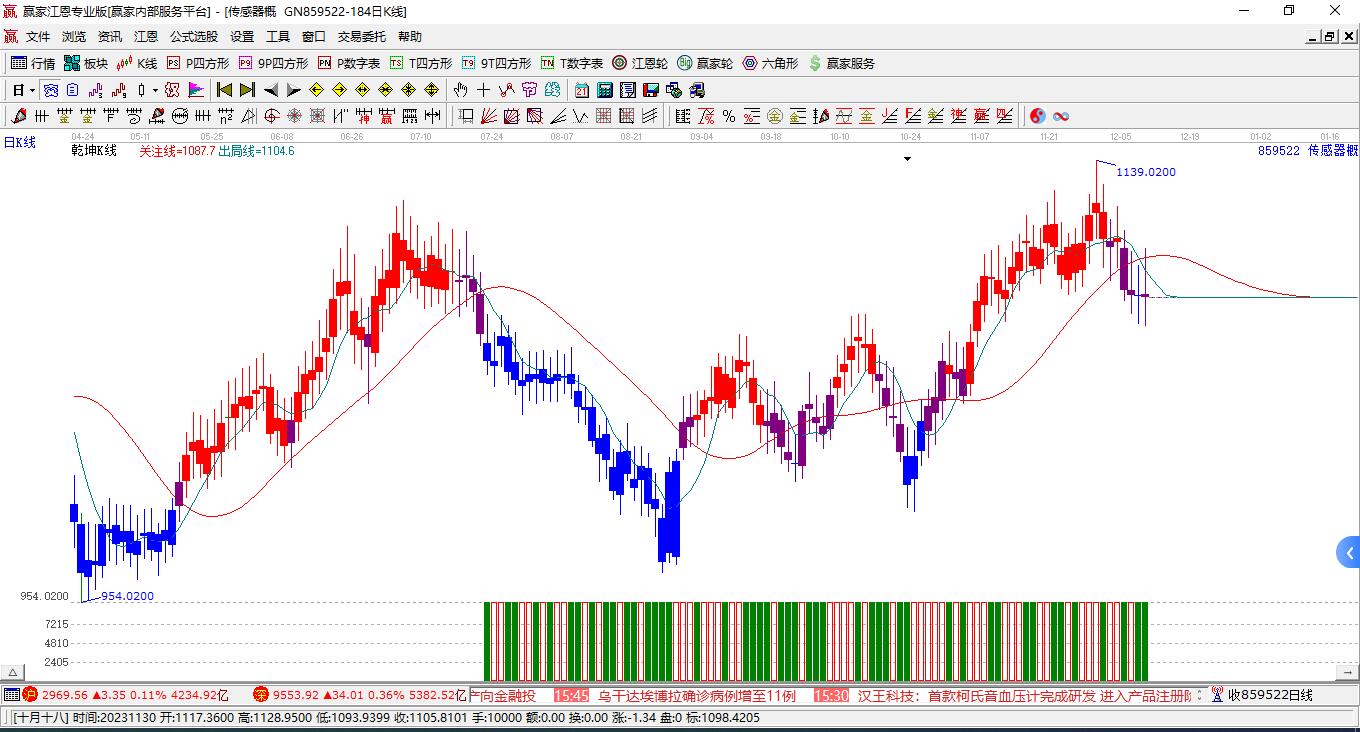Image resolution: width=1360 pixels, height=732 pixels.
Task: Click the black right arrow icon
Action: pos(293,90)
